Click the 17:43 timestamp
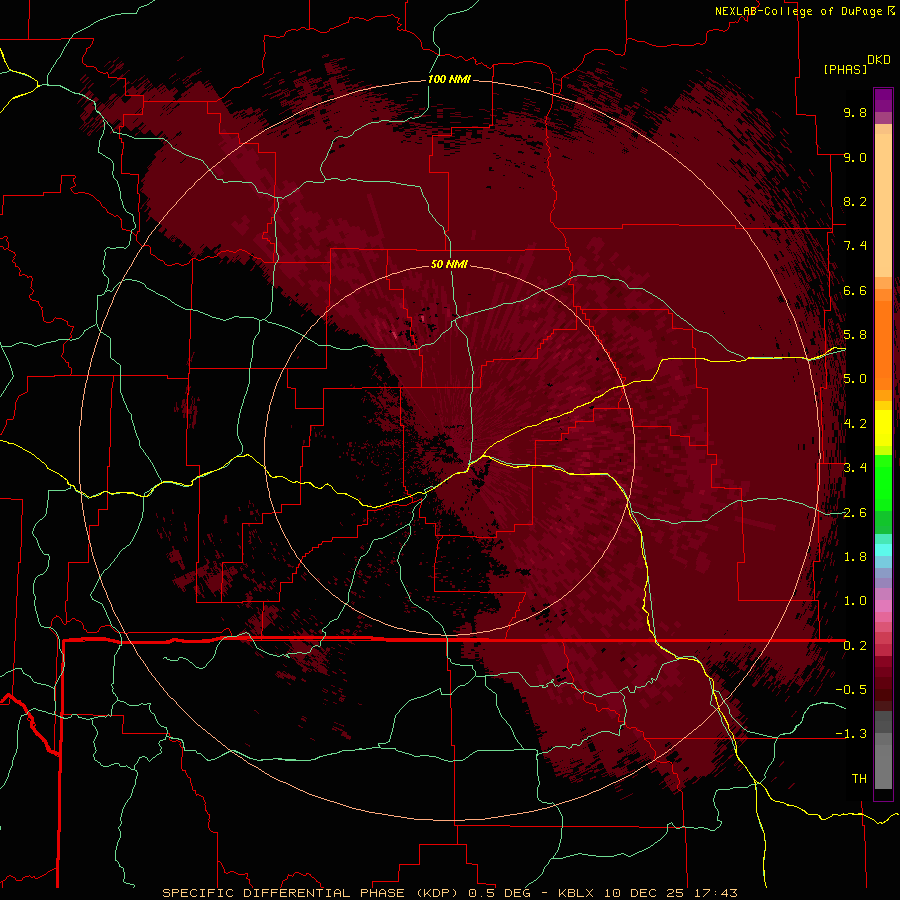The image size is (900, 900). pyautogui.click(x=716, y=893)
